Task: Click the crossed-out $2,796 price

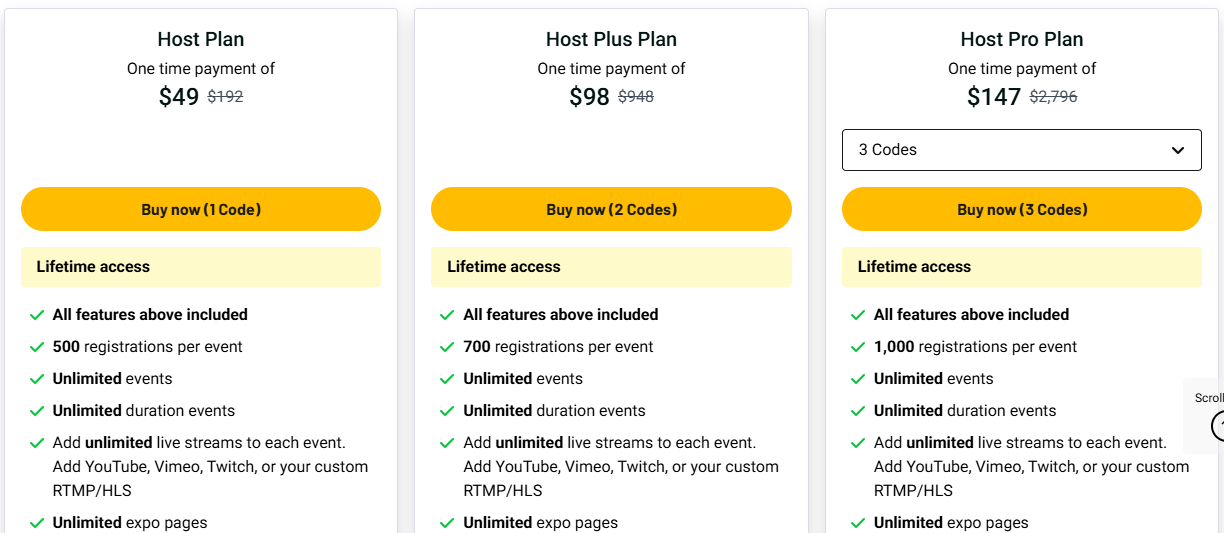Action: [1053, 97]
